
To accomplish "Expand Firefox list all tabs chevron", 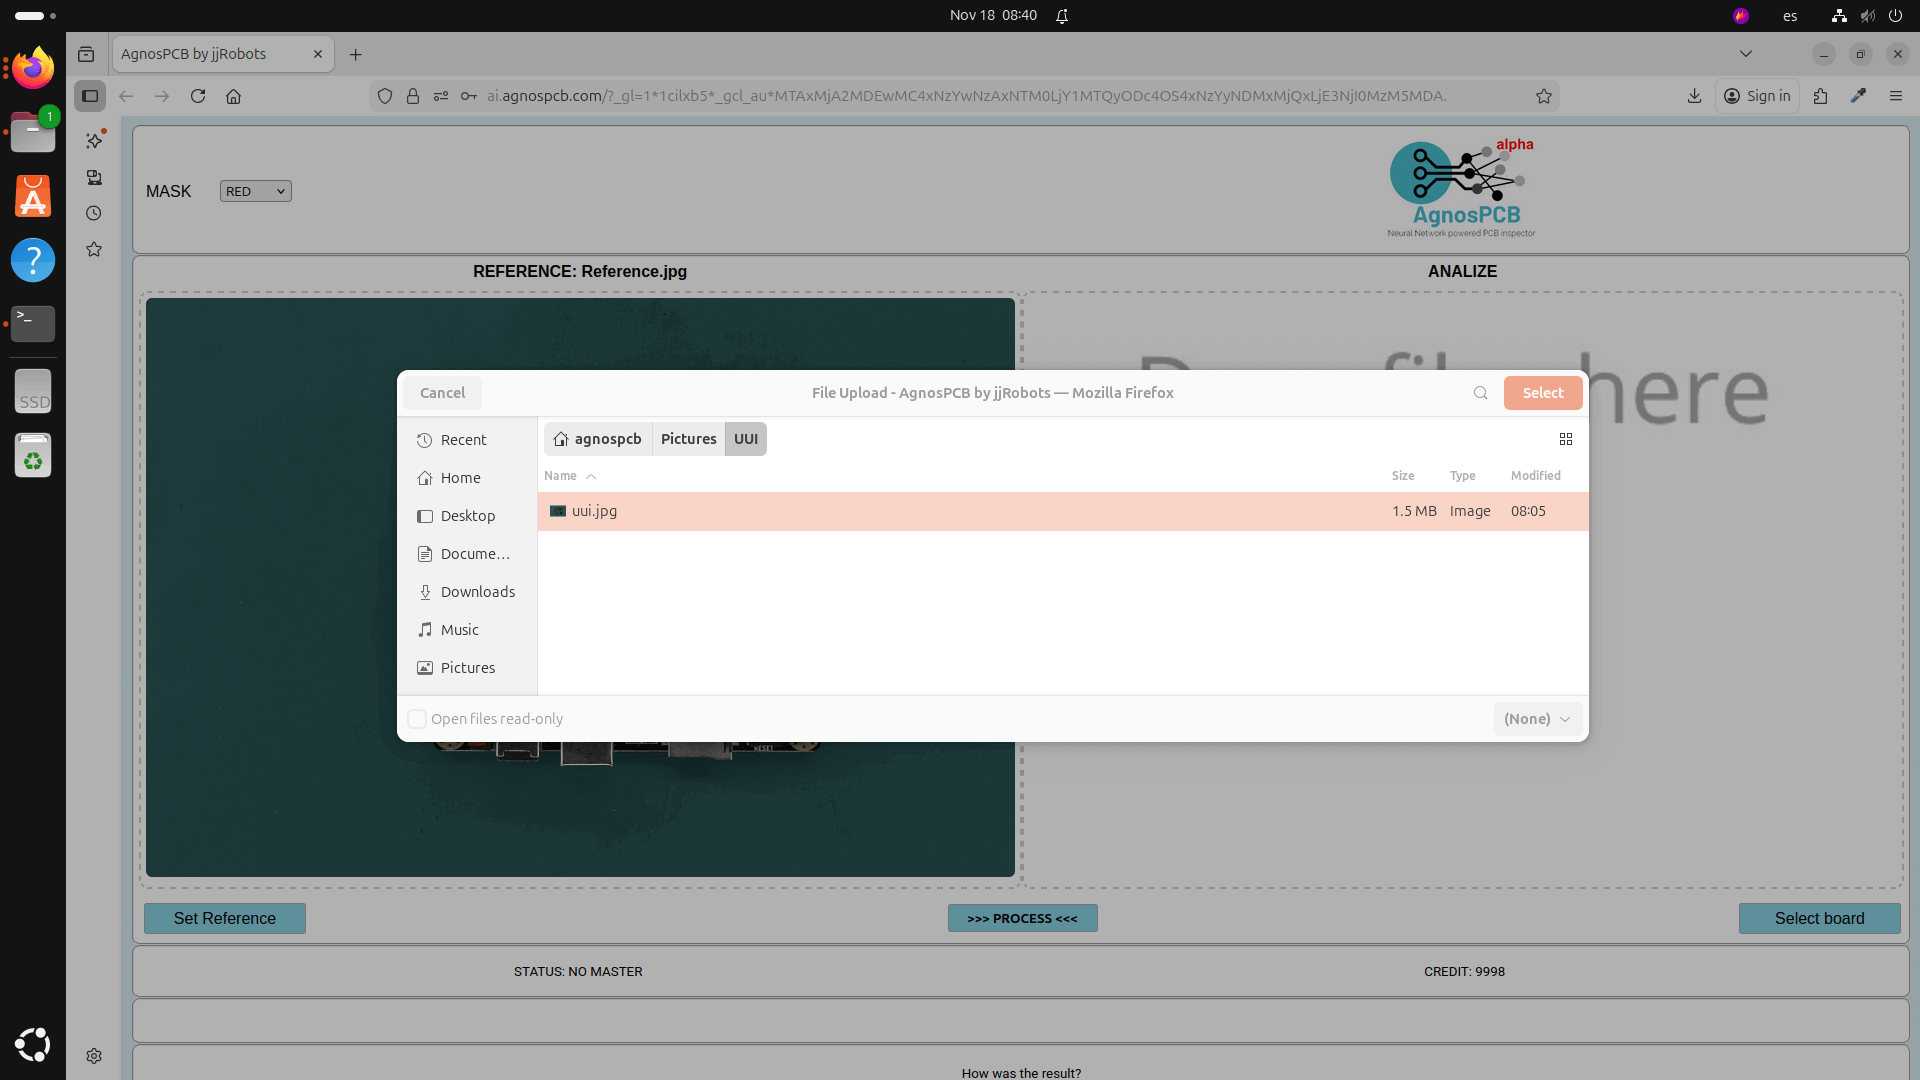I will 1746,54.
